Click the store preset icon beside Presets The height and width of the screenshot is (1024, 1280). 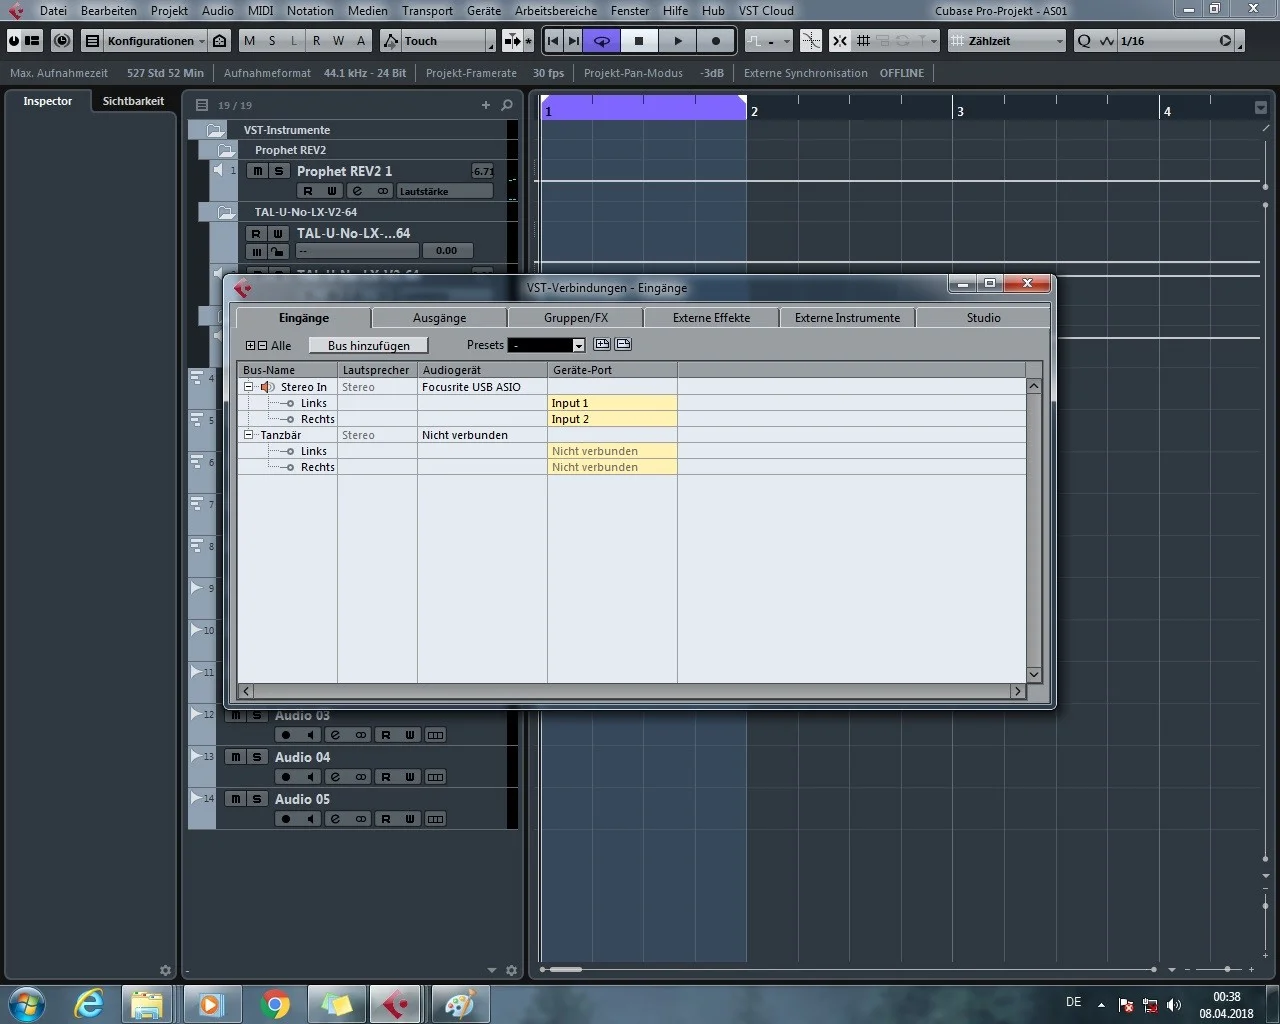point(602,344)
